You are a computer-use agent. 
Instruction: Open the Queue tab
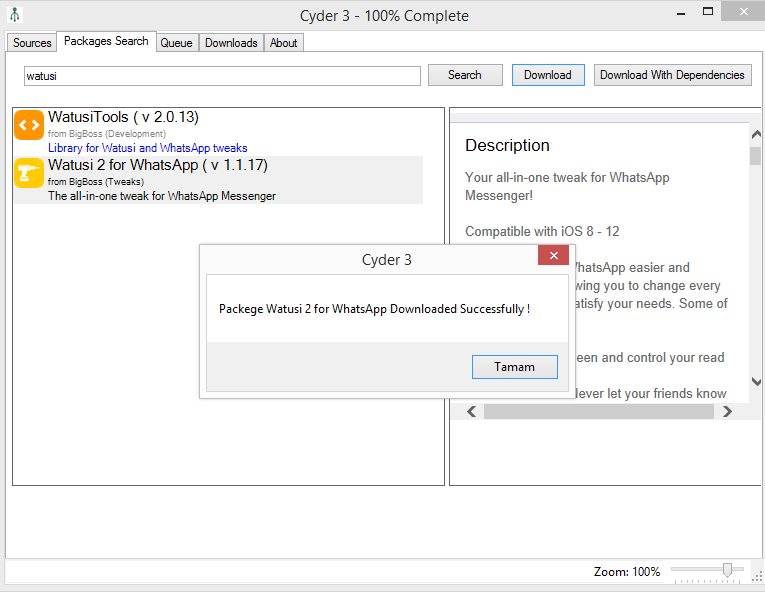176,43
